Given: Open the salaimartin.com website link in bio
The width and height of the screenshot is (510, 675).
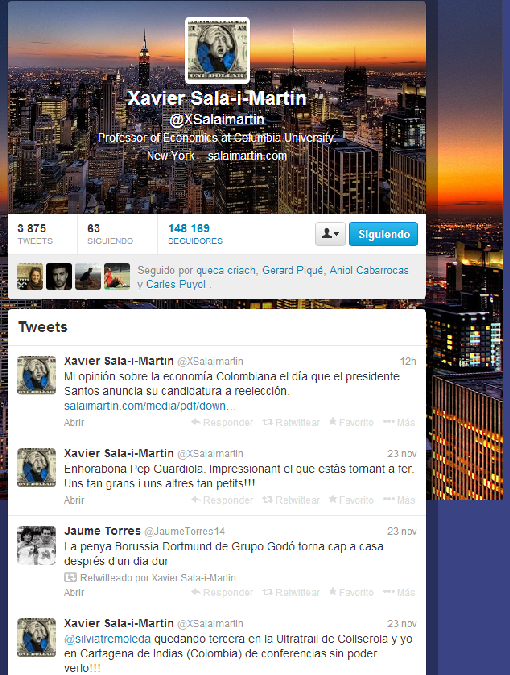Looking at the screenshot, I should coord(247,156).
